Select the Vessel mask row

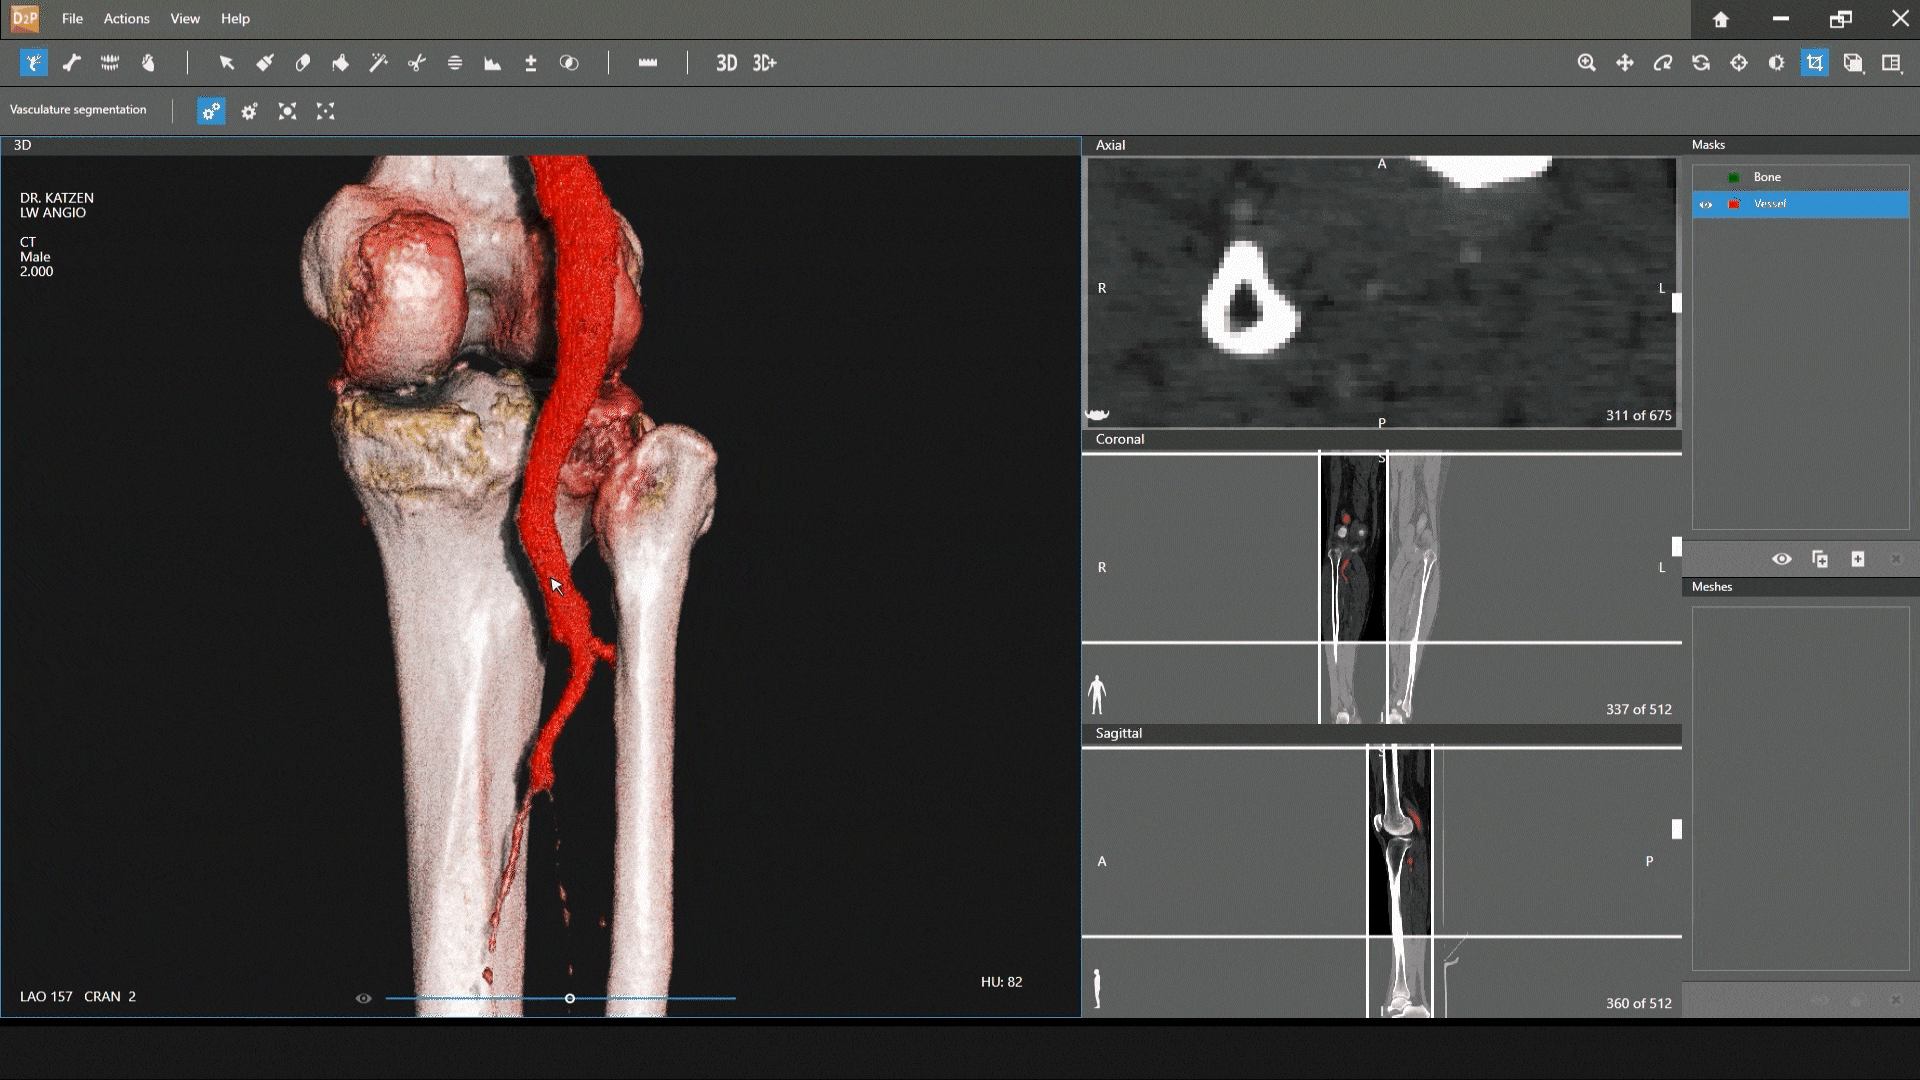point(1800,204)
